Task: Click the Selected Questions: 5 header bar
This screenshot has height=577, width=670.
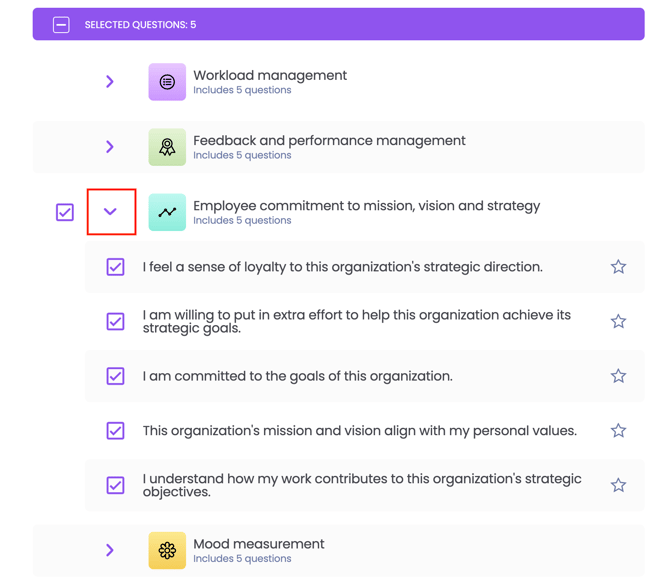Action: click(338, 24)
